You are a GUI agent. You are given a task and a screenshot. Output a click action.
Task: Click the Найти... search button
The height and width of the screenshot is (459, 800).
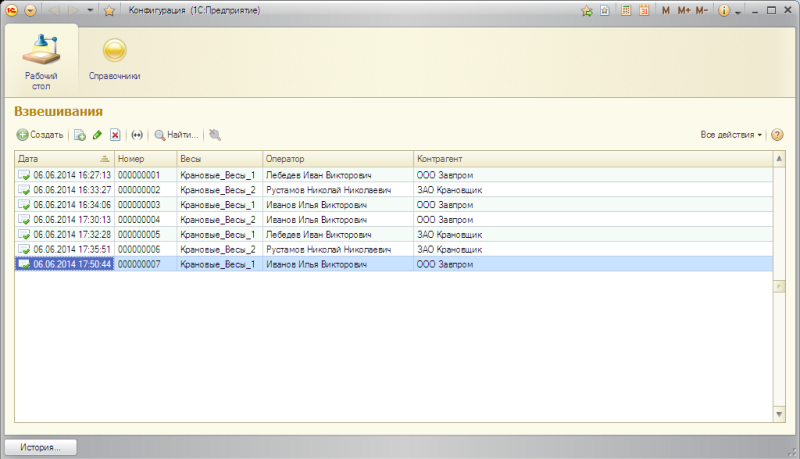point(176,135)
